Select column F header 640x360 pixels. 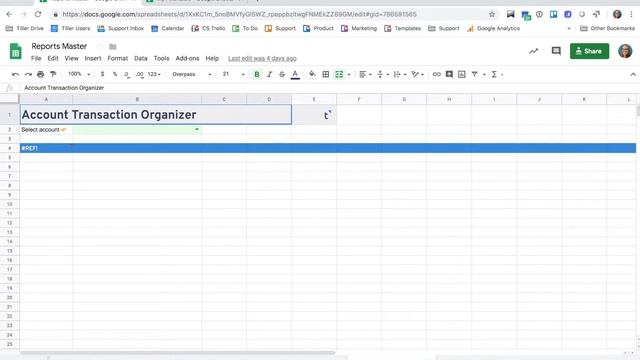pyautogui.click(x=359, y=99)
